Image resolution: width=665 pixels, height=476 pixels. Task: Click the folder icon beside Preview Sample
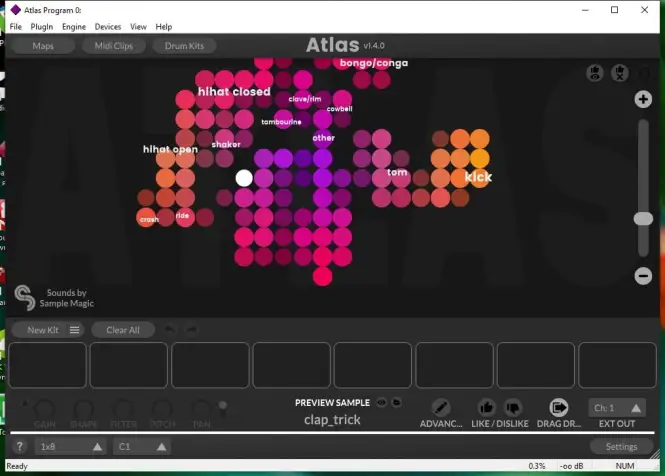tap(396, 402)
